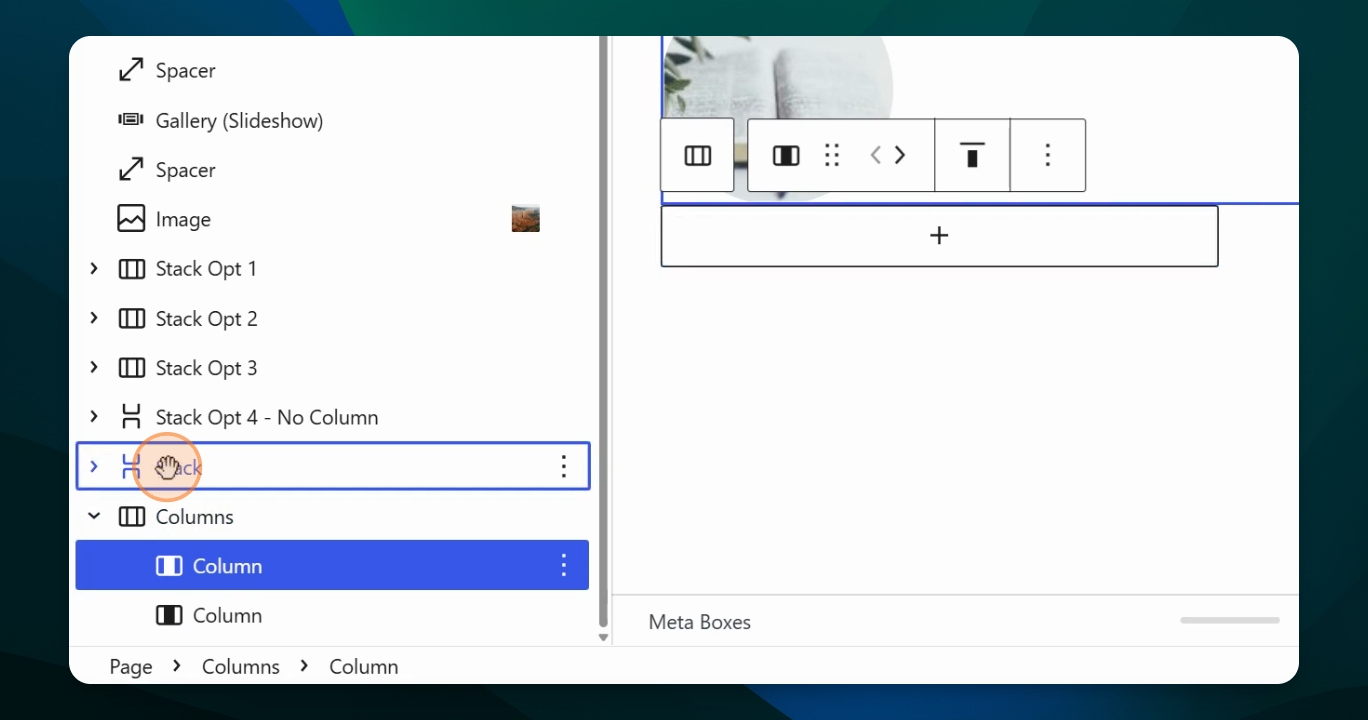Click the list view vertical scrollbar
This screenshot has height=720, width=1368.
(603, 330)
